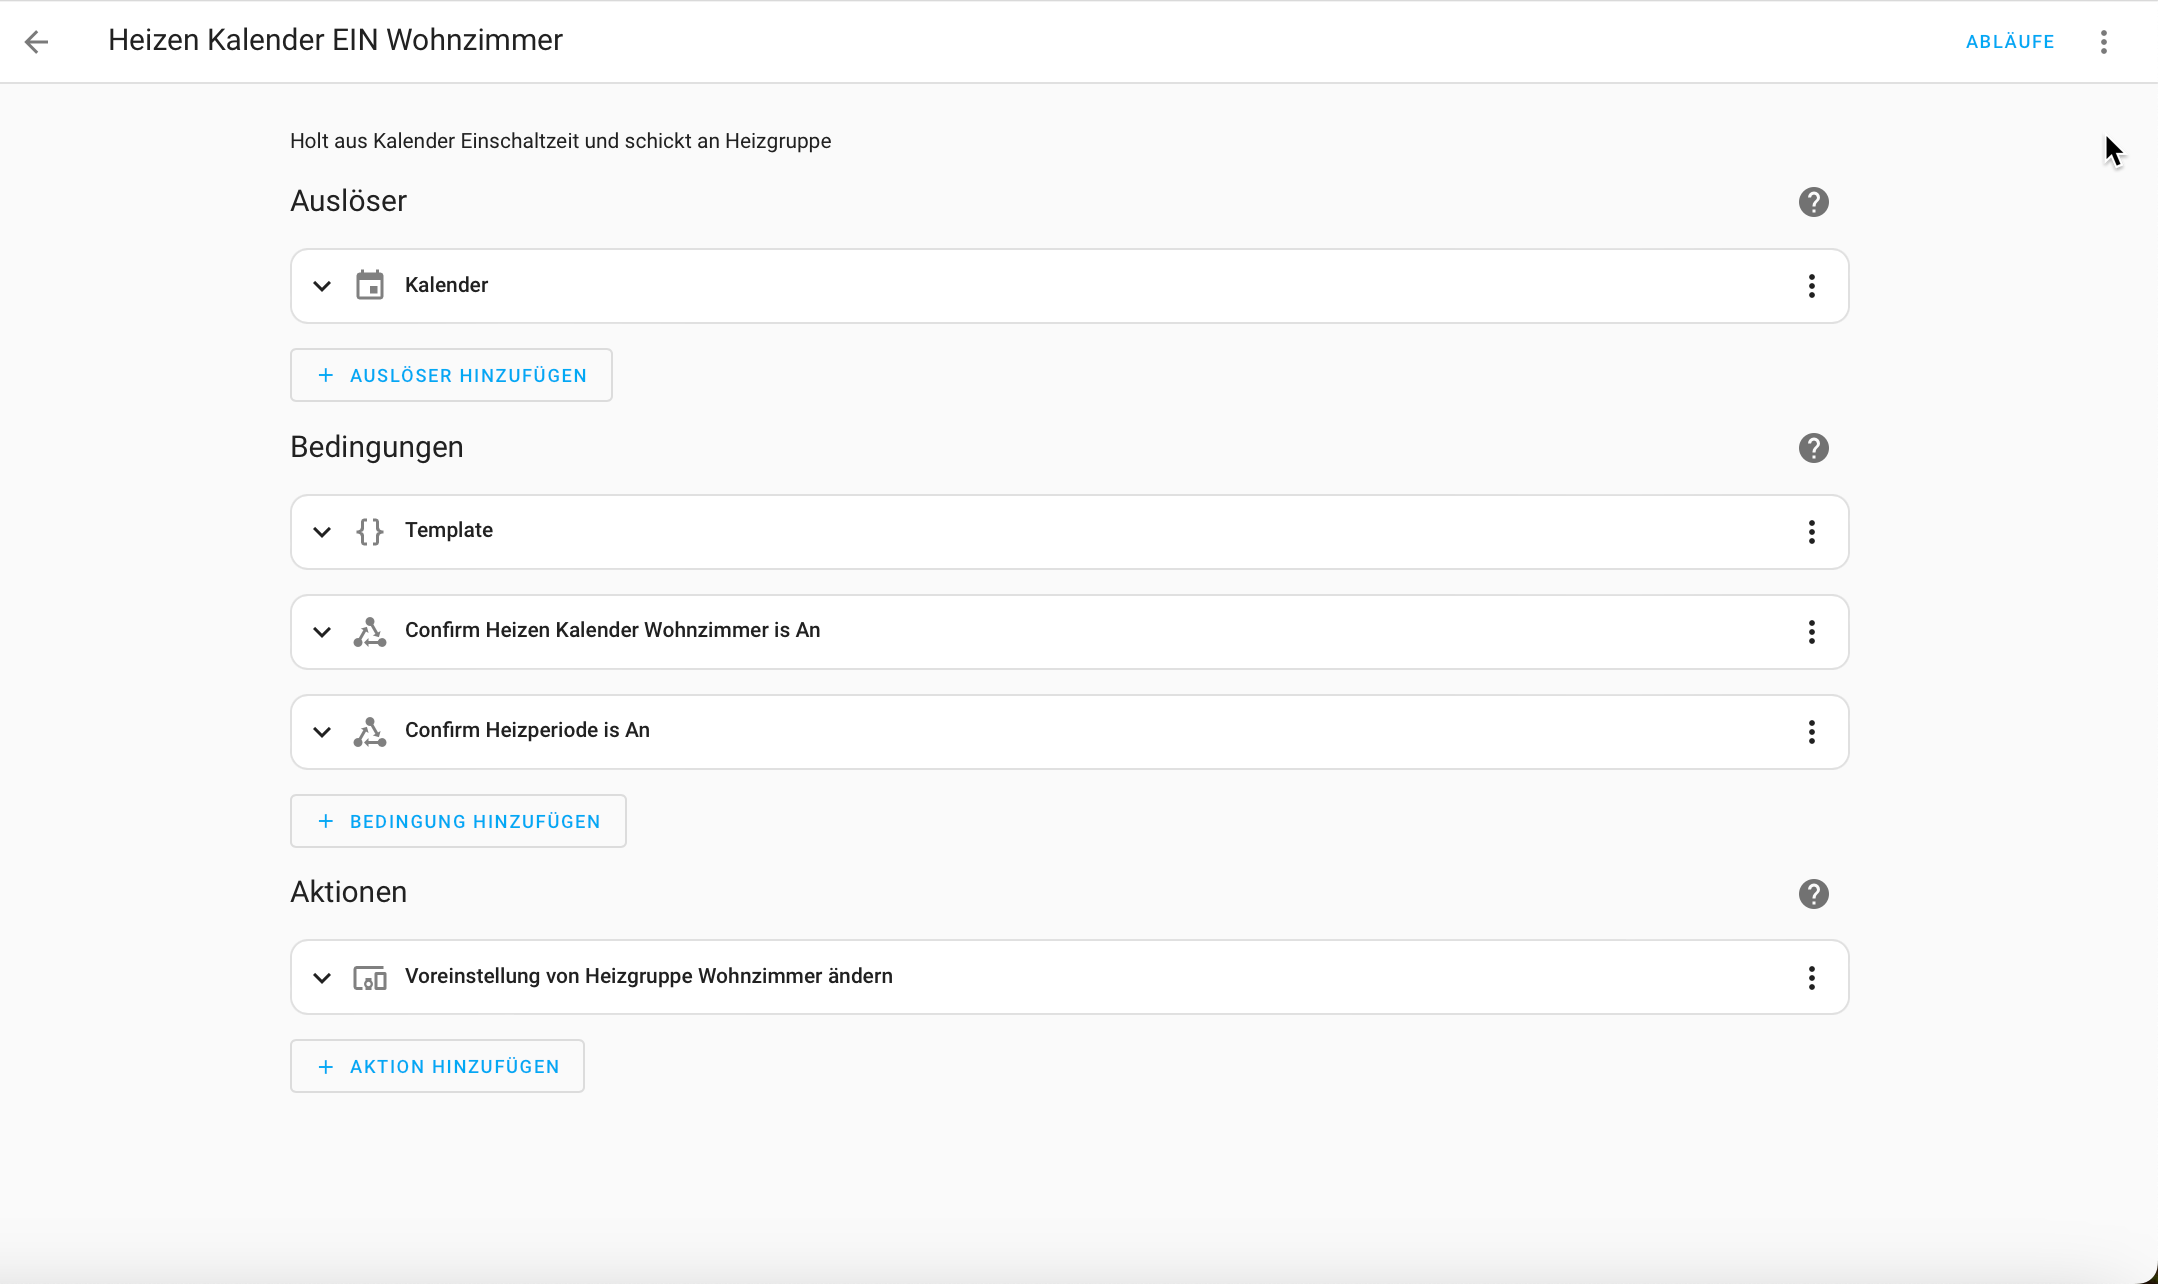This screenshot has height=1284, width=2158.
Task: Expand the Template condition chevron
Action: click(x=322, y=532)
